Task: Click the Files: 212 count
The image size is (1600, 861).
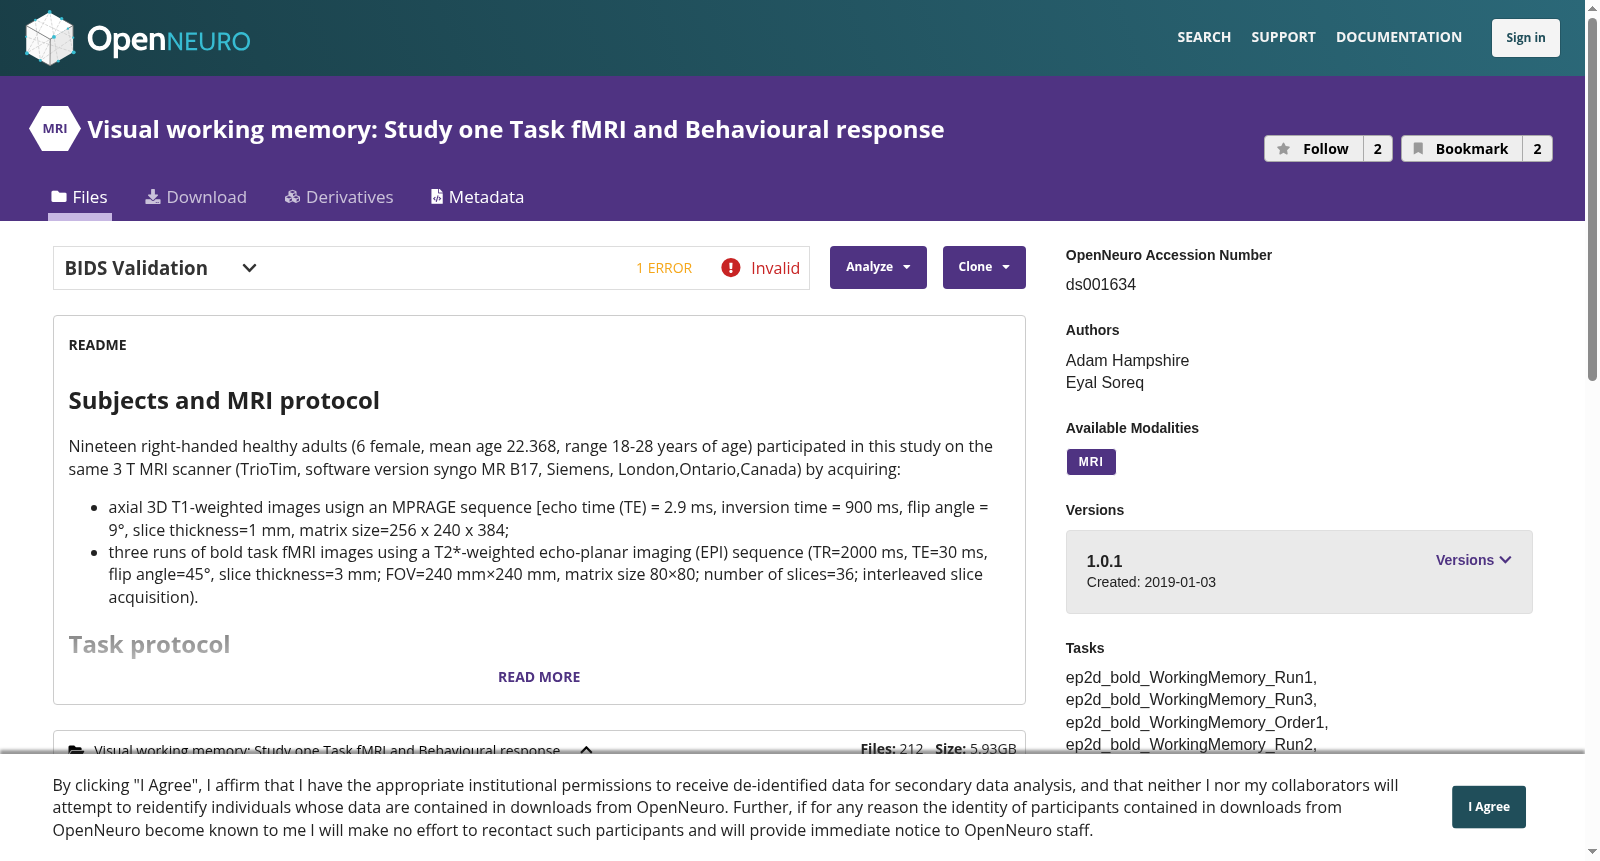Action: 892,749
